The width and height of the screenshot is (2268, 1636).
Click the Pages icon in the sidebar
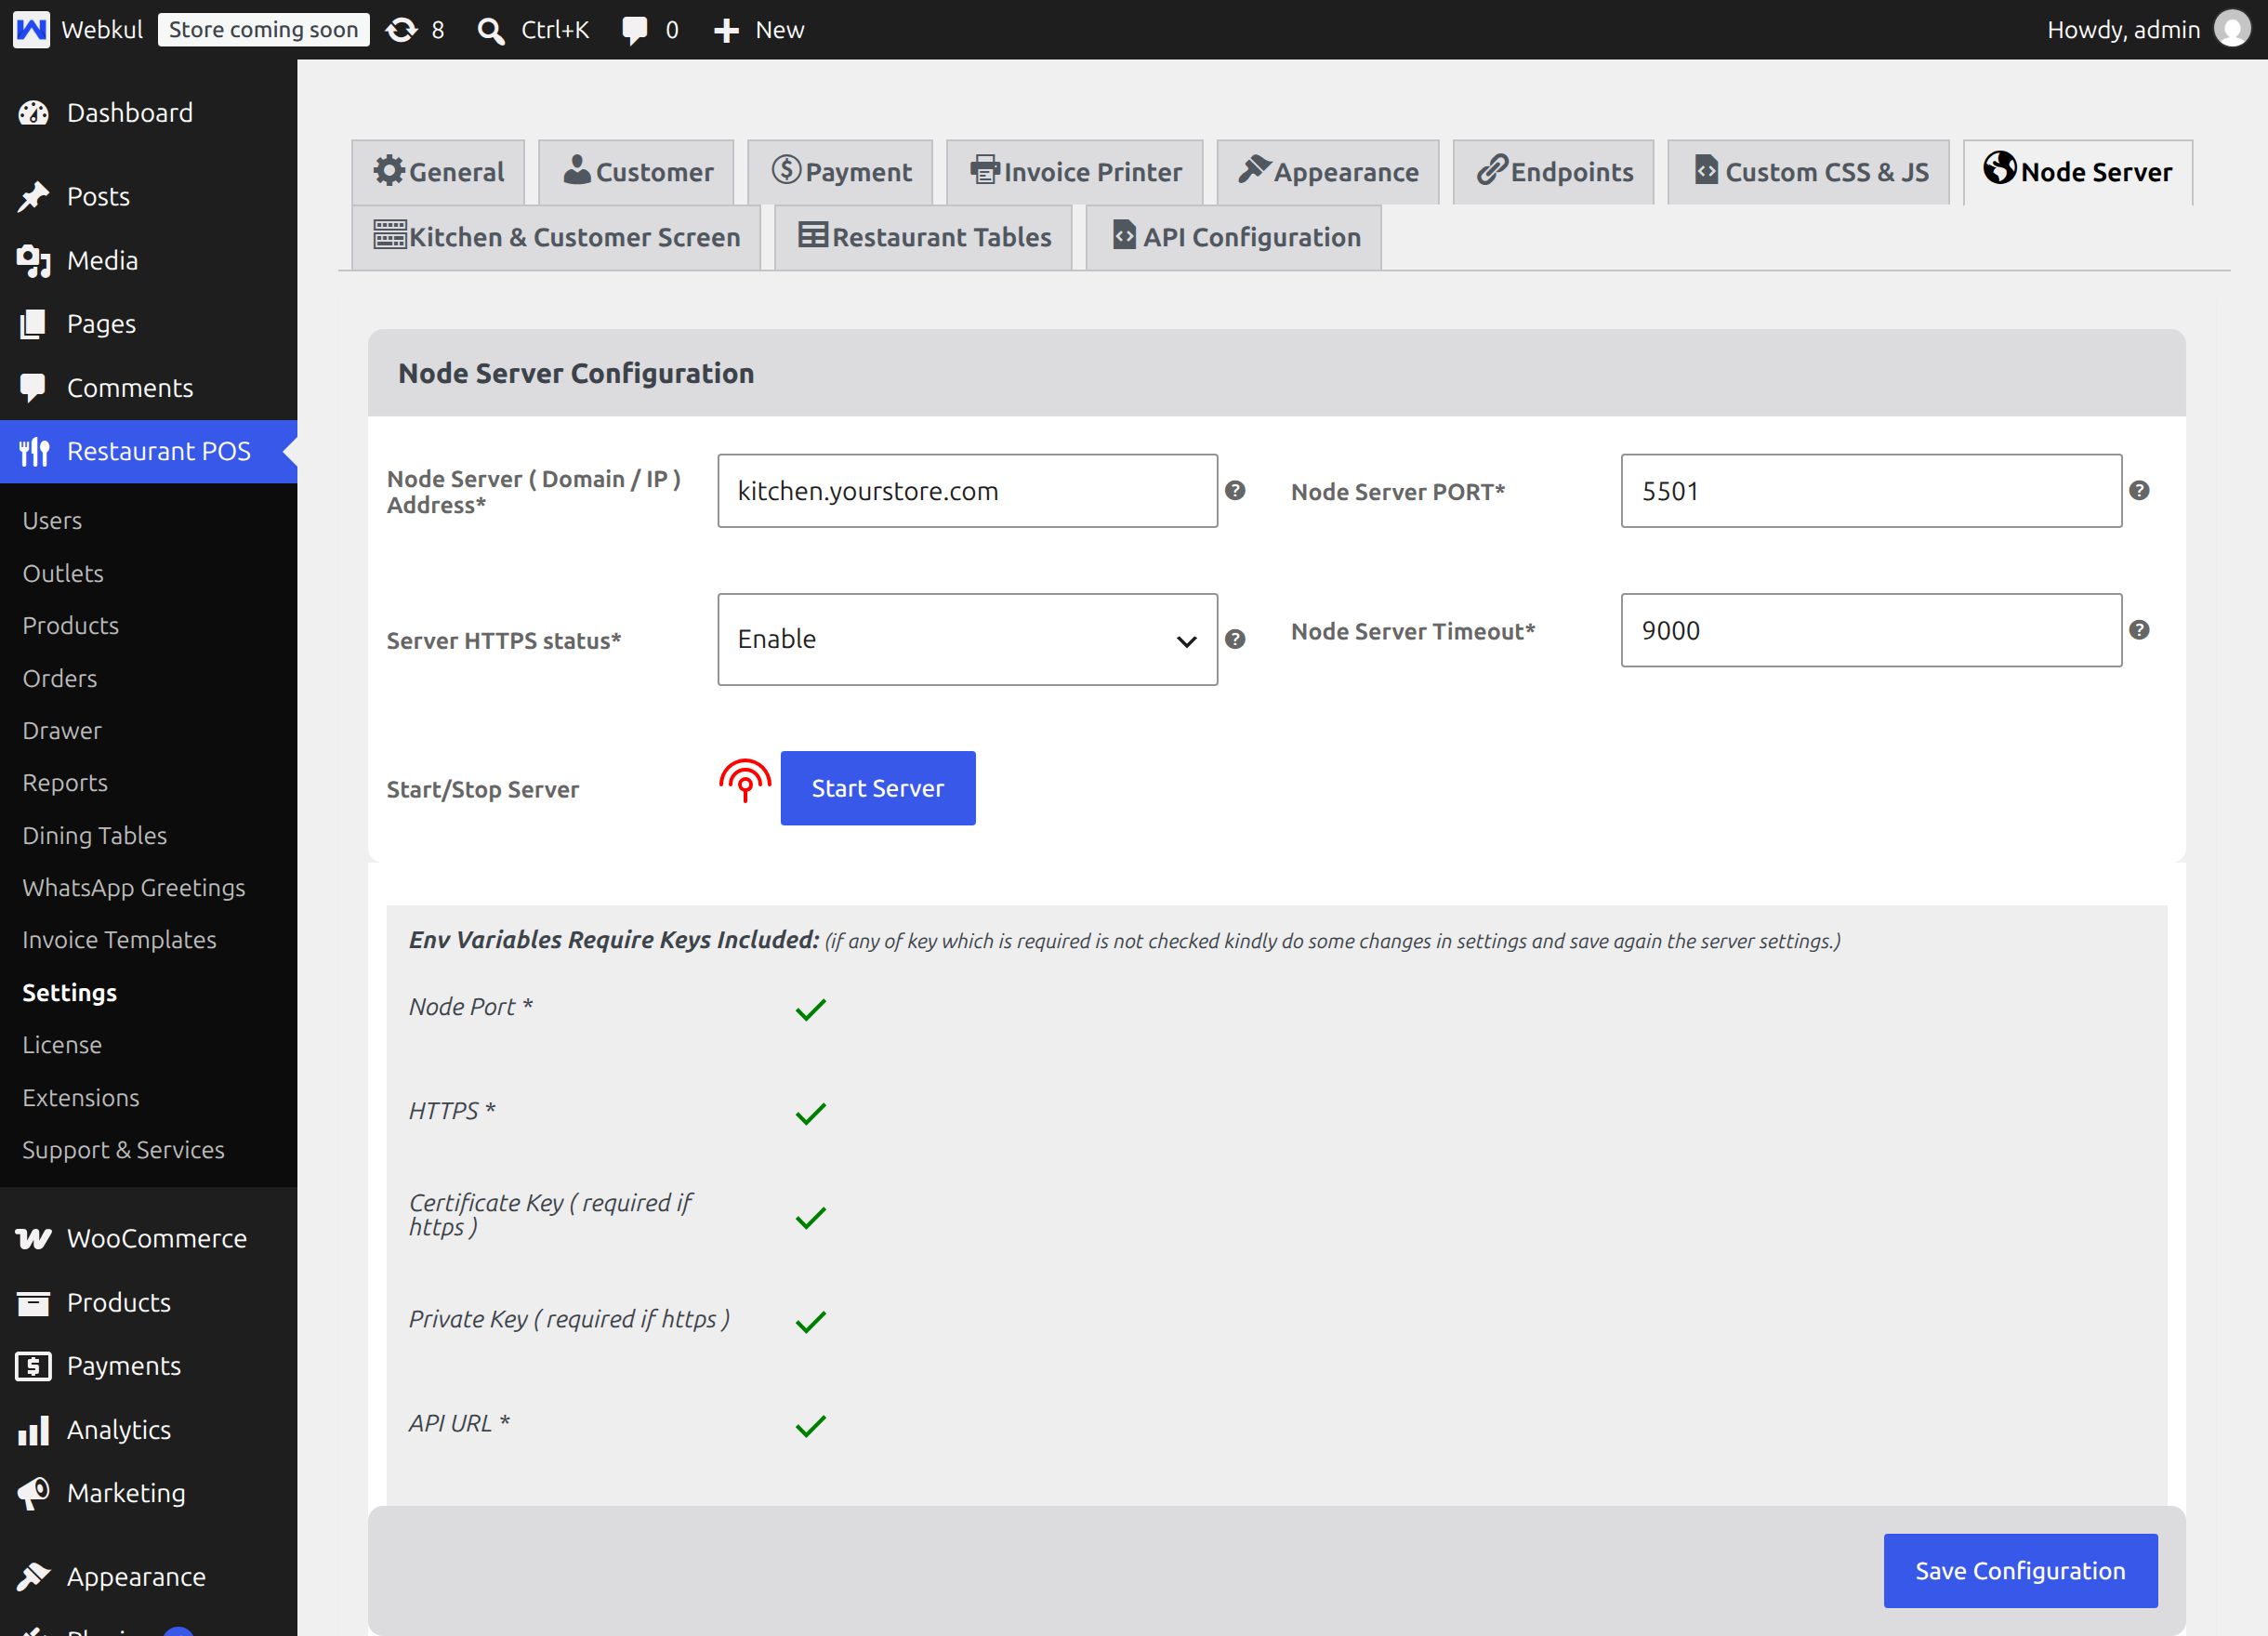click(x=33, y=324)
